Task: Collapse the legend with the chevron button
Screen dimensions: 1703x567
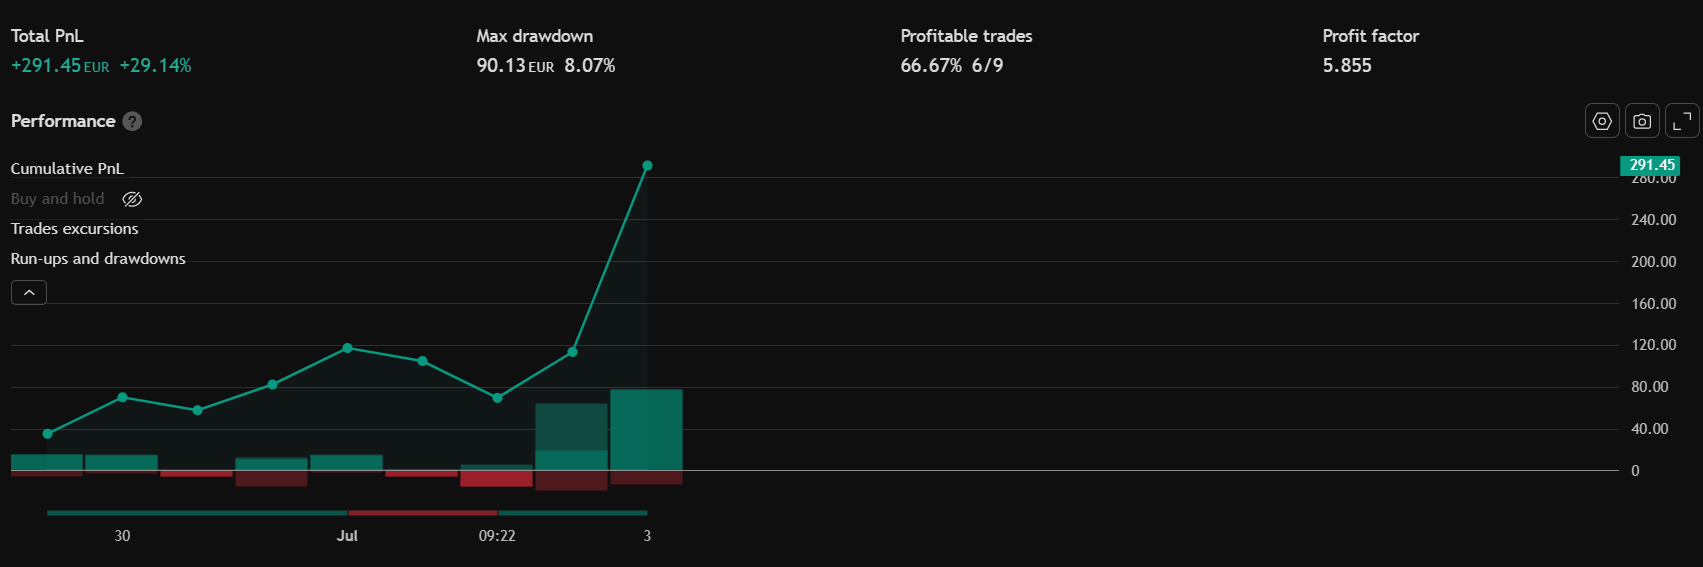Action: coord(29,292)
